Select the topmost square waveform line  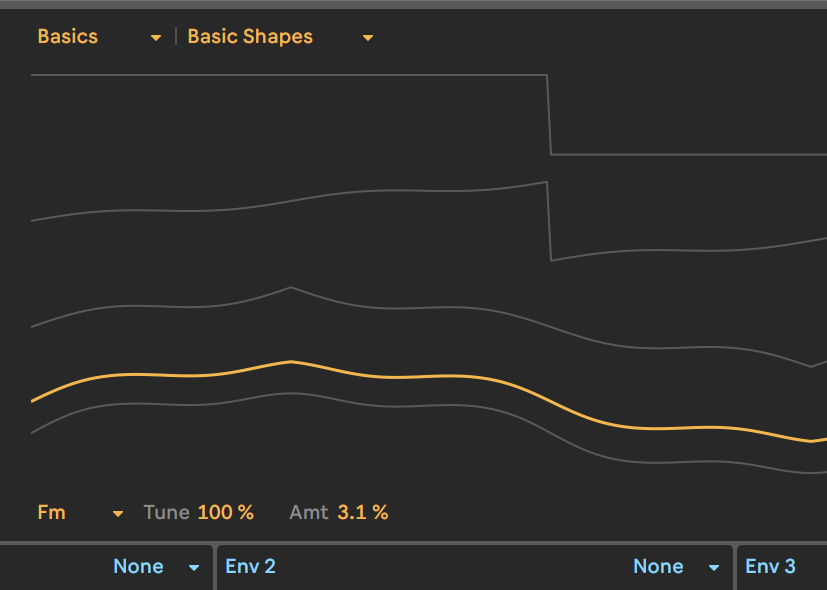click(x=290, y=75)
